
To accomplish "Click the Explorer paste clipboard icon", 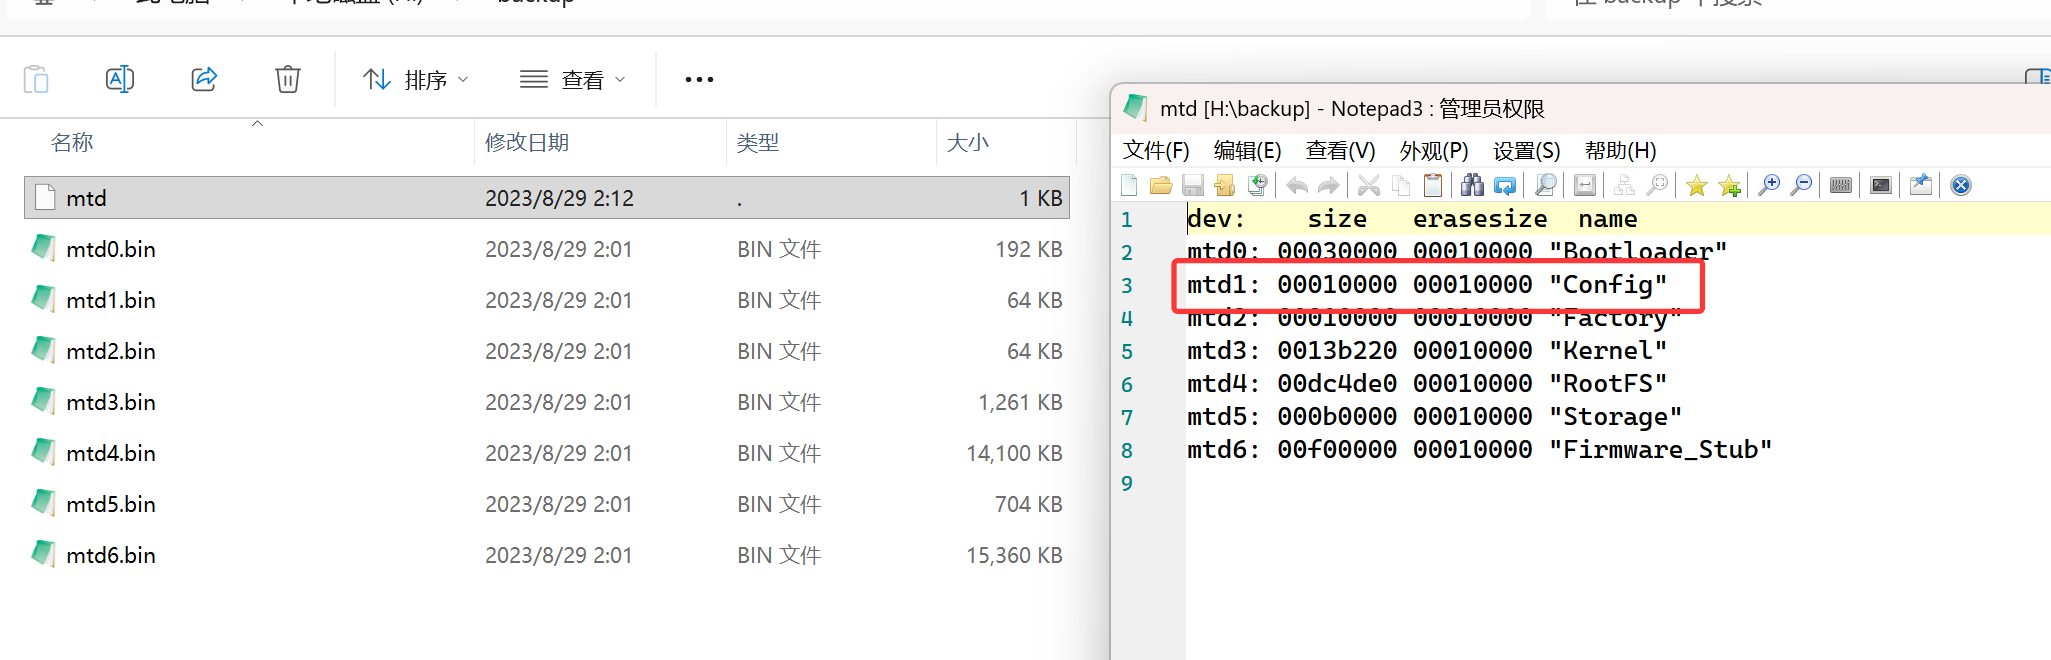I will point(36,79).
